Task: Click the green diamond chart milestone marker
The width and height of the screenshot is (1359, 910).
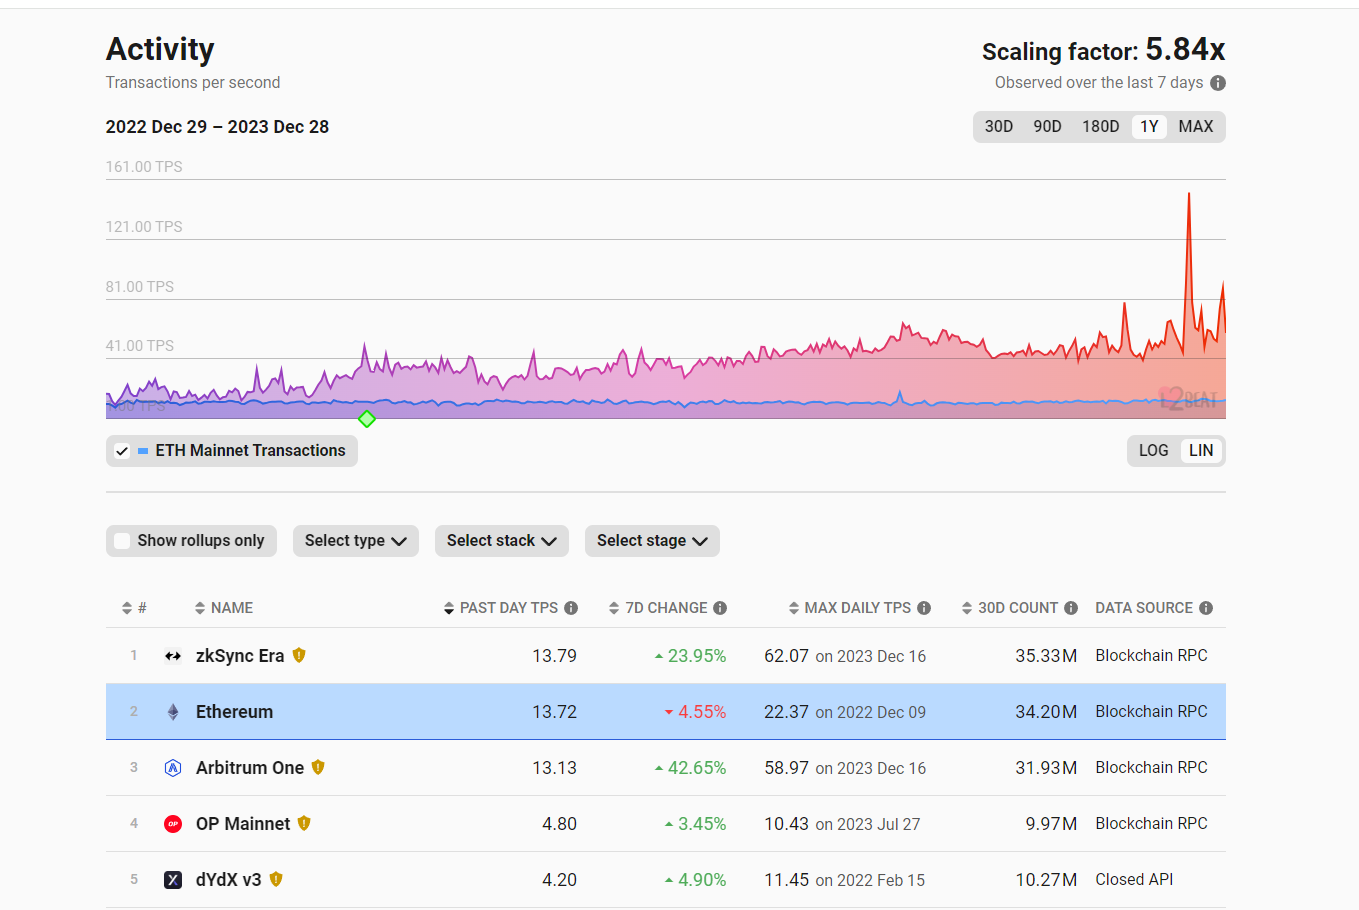Action: (367, 419)
